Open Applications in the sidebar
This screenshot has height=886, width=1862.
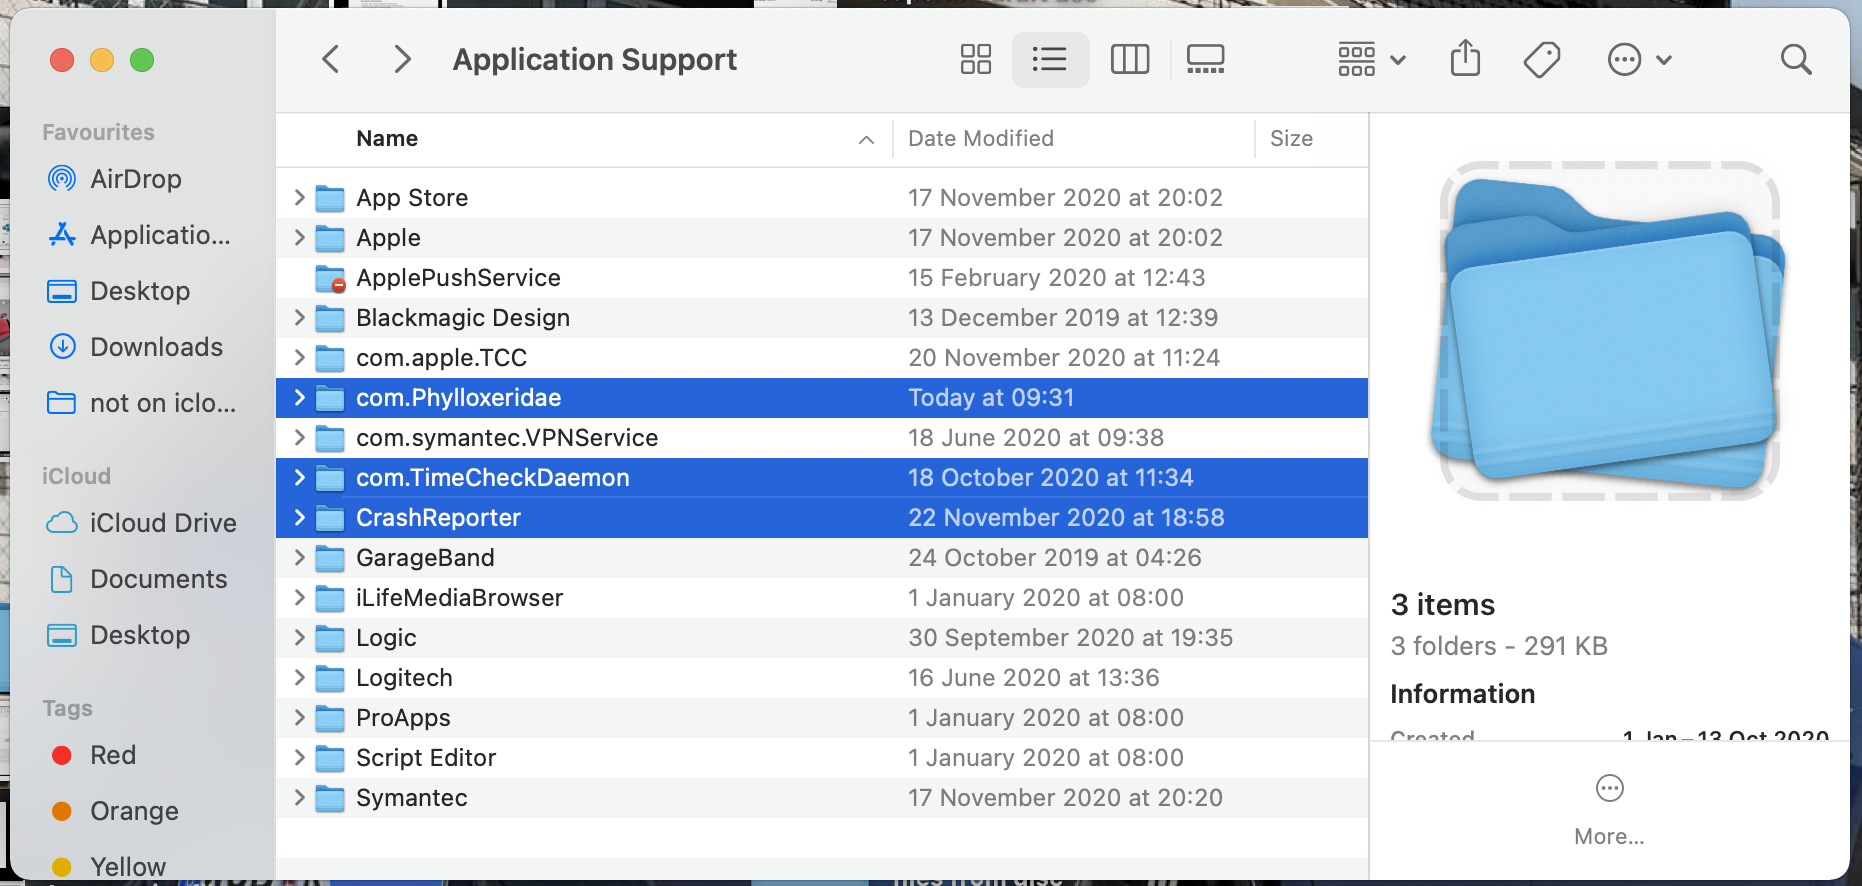[139, 235]
